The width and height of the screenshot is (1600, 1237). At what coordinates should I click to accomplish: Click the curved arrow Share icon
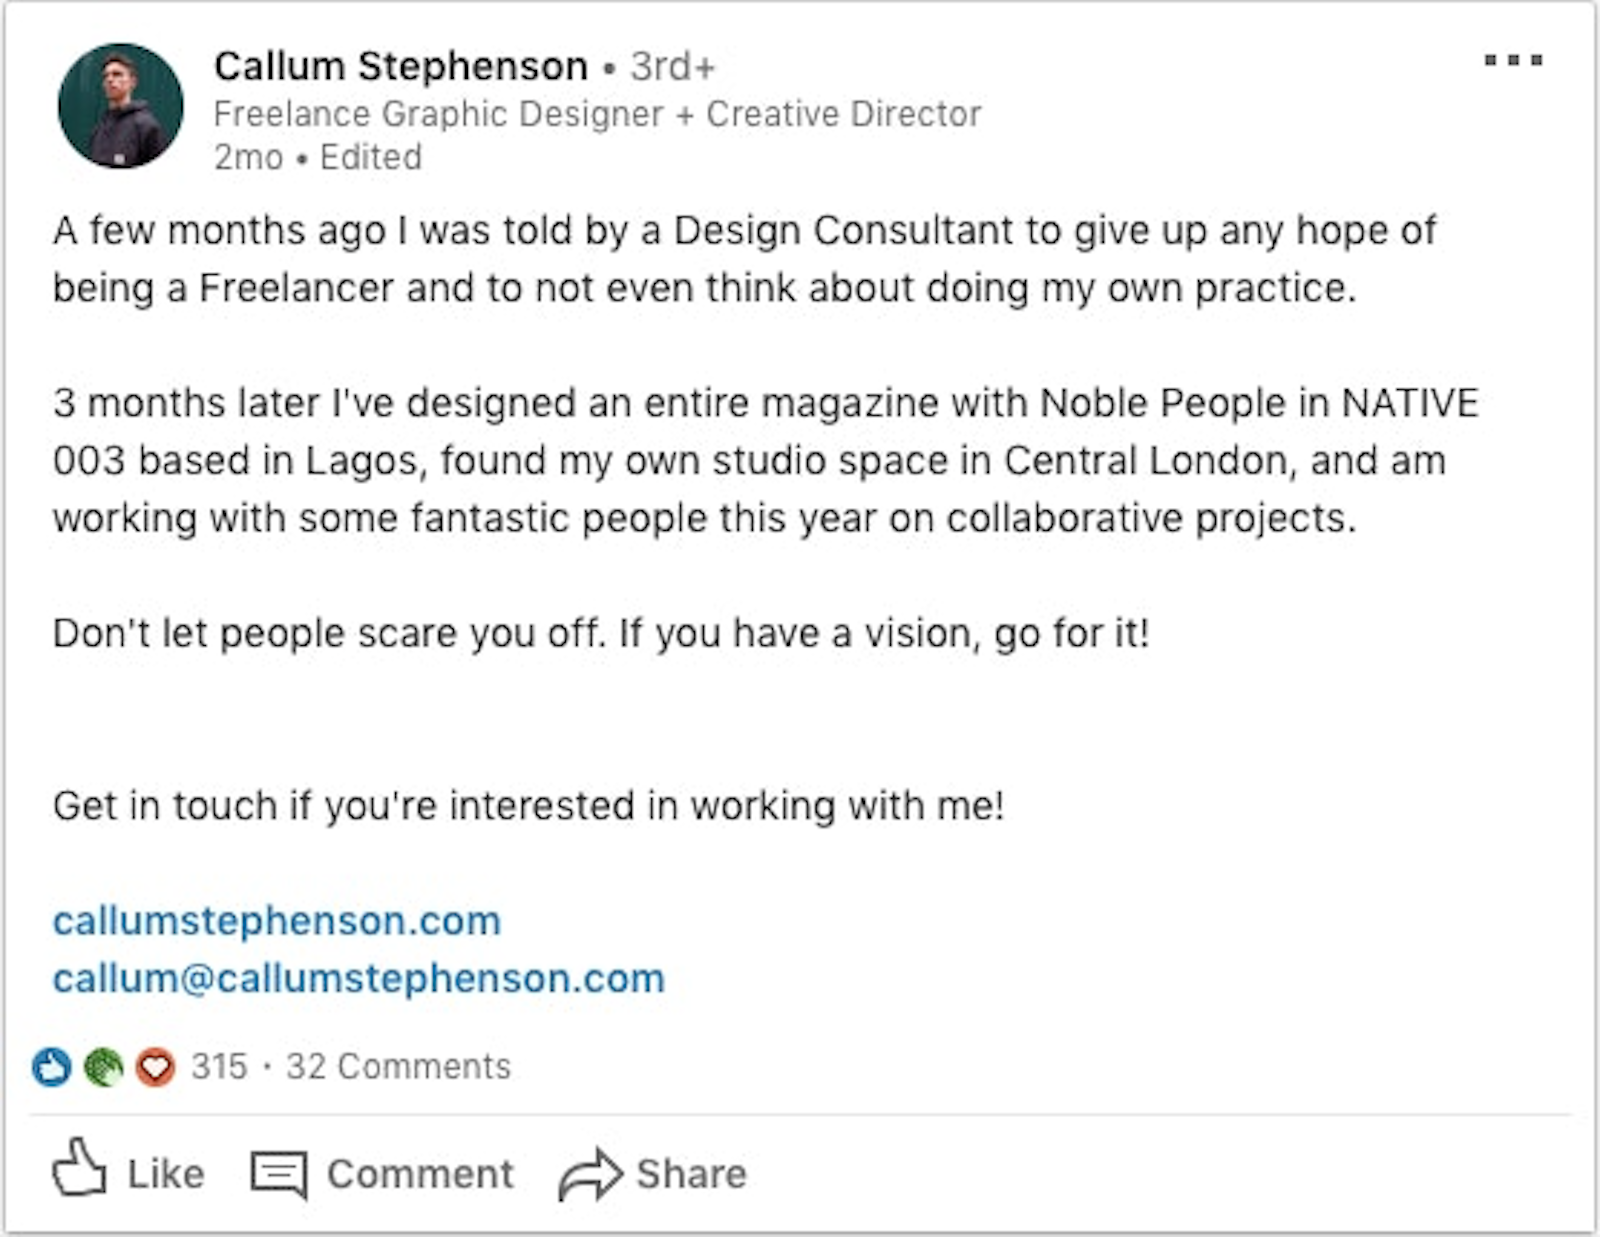(590, 1174)
